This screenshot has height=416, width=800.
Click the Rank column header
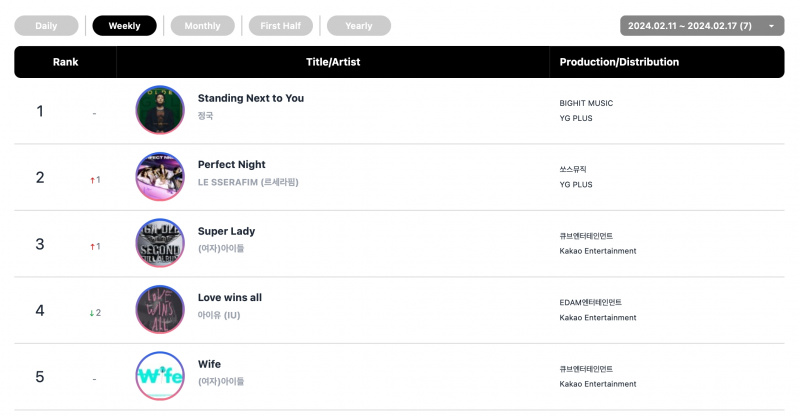pyautogui.click(x=65, y=62)
